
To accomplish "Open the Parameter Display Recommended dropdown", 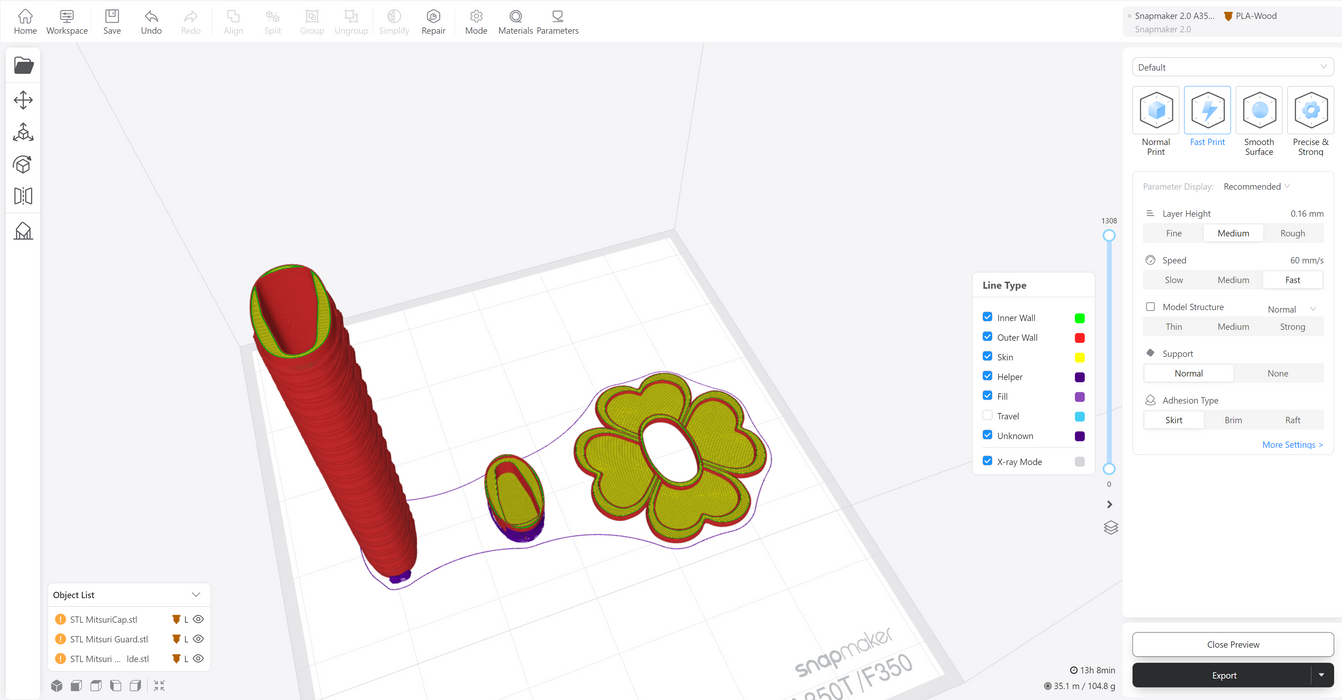I will (1257, 187).
